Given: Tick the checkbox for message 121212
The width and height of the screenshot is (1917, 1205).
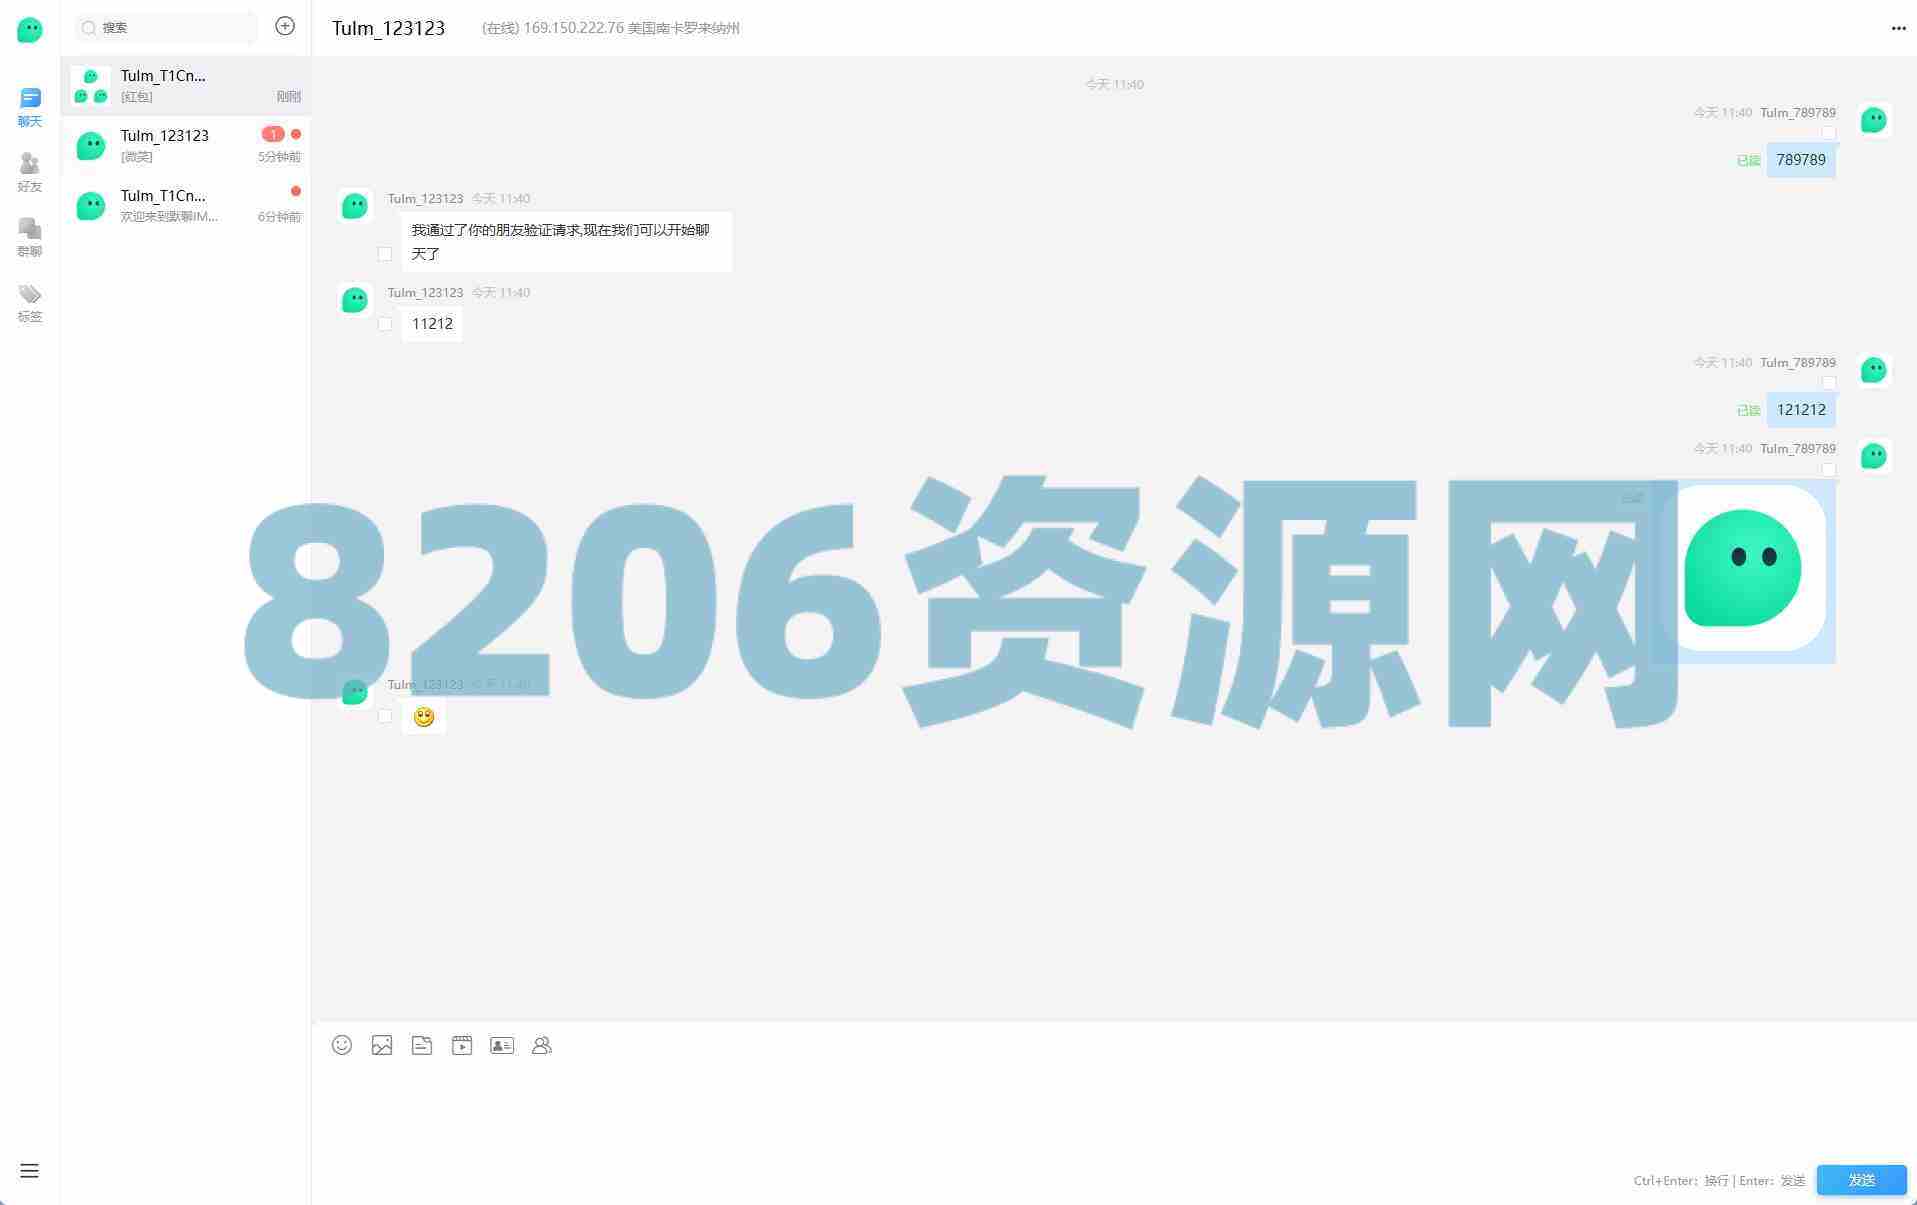Looking at the screenshot, I should tap(1828, 383).
